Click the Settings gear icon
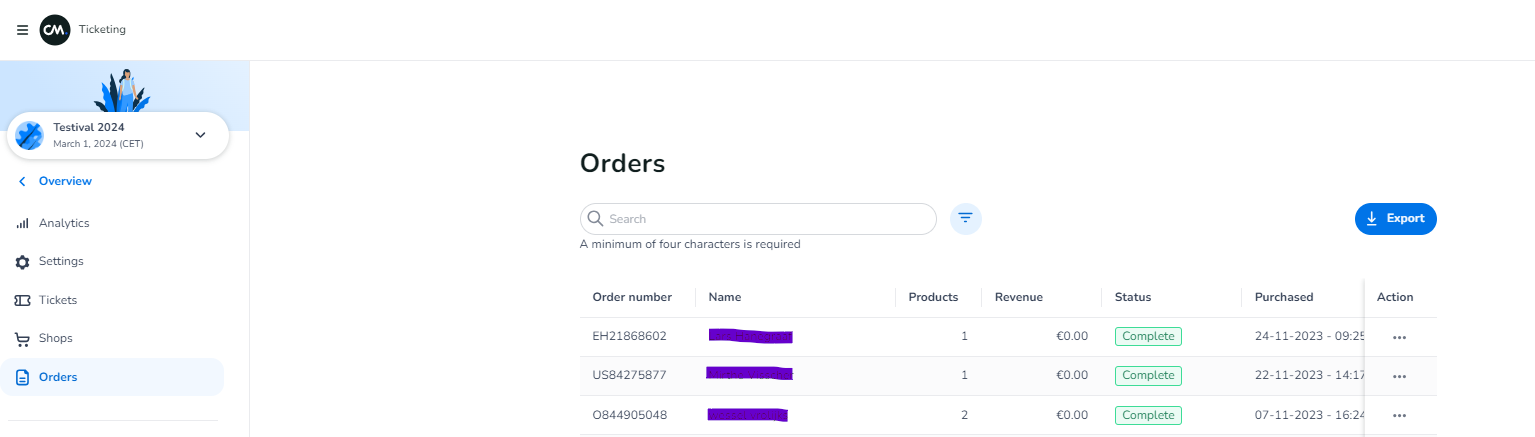The height and width of the screenshot is (437, 1535). tap(22, 262)
